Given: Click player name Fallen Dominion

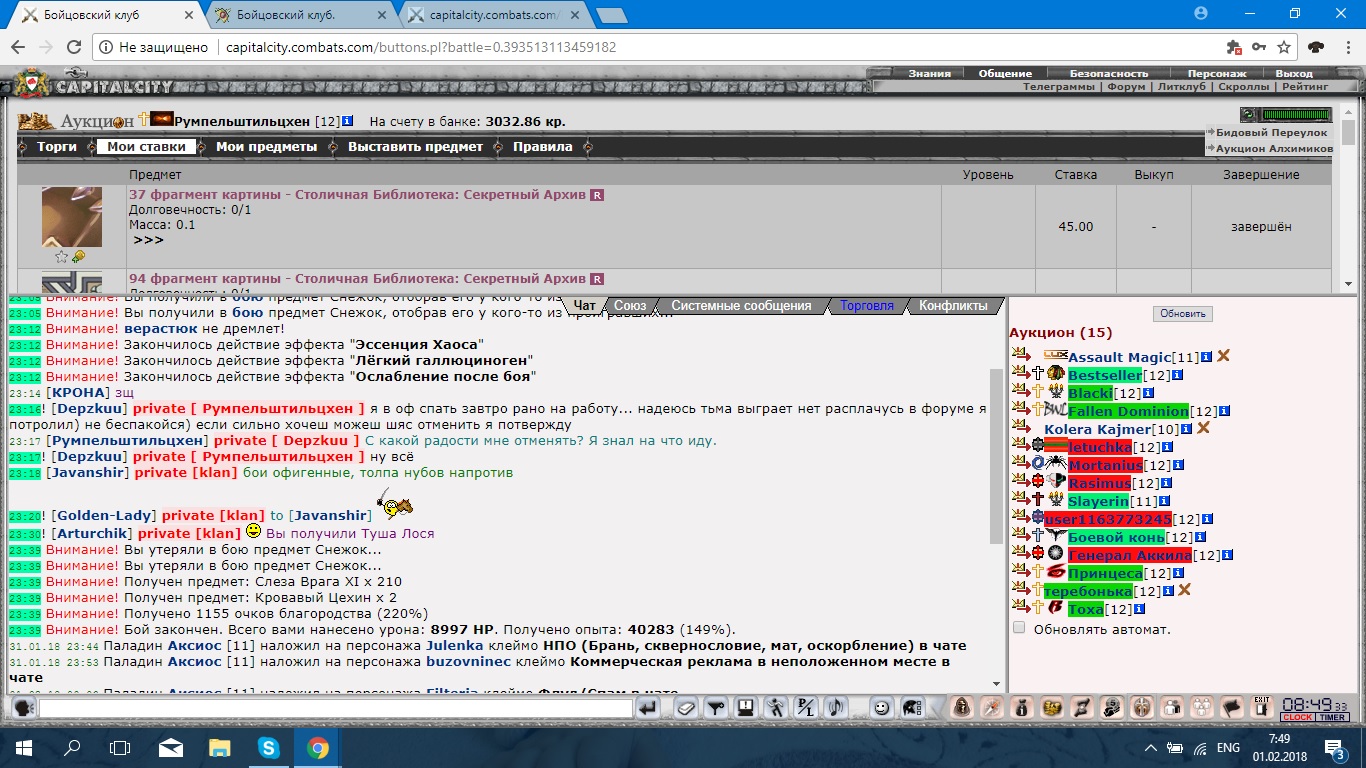Looking at the screenshot, I should (1128, 411).
